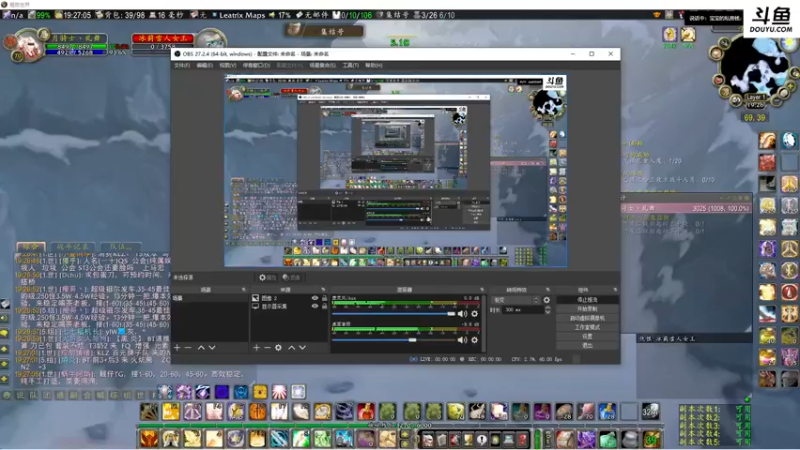The width and height of the screenshot is (800, 450).
Task: Open microphone audio settings gear
Action: (x=474, y=314)
